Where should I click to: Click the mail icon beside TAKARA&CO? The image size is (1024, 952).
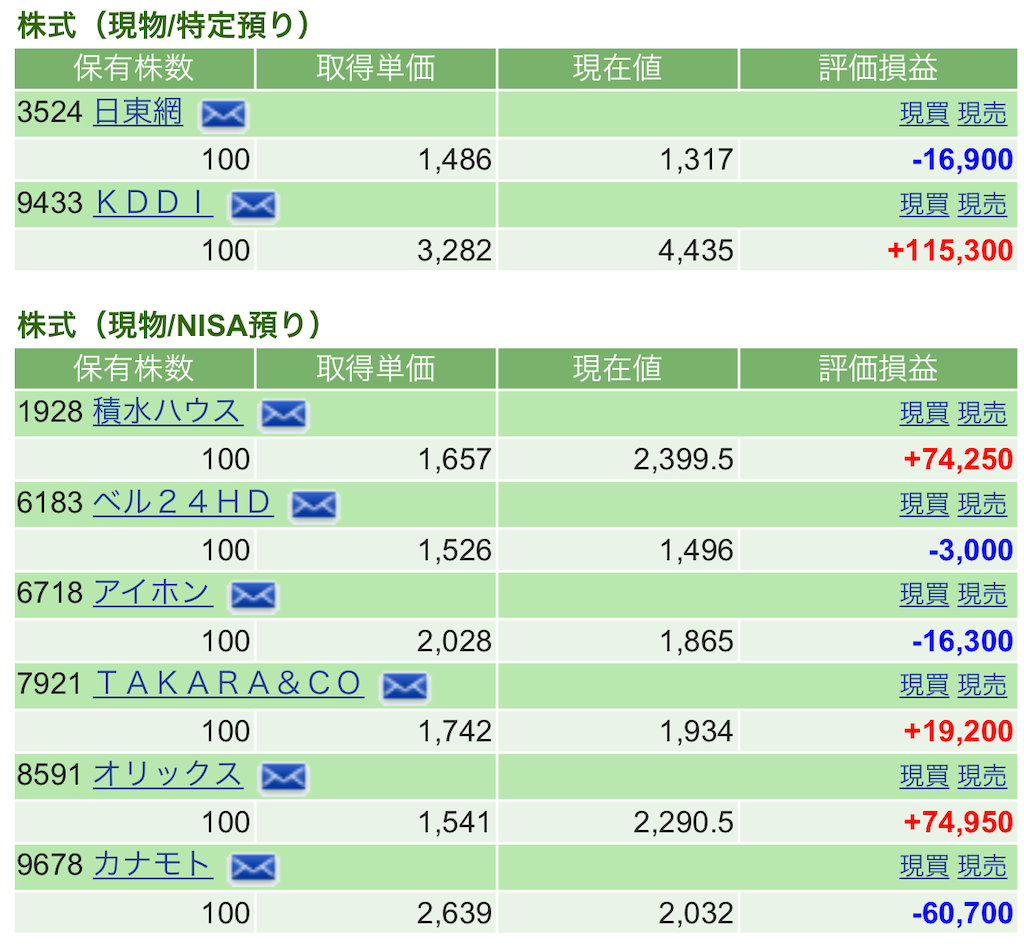[x=405, y=686]
